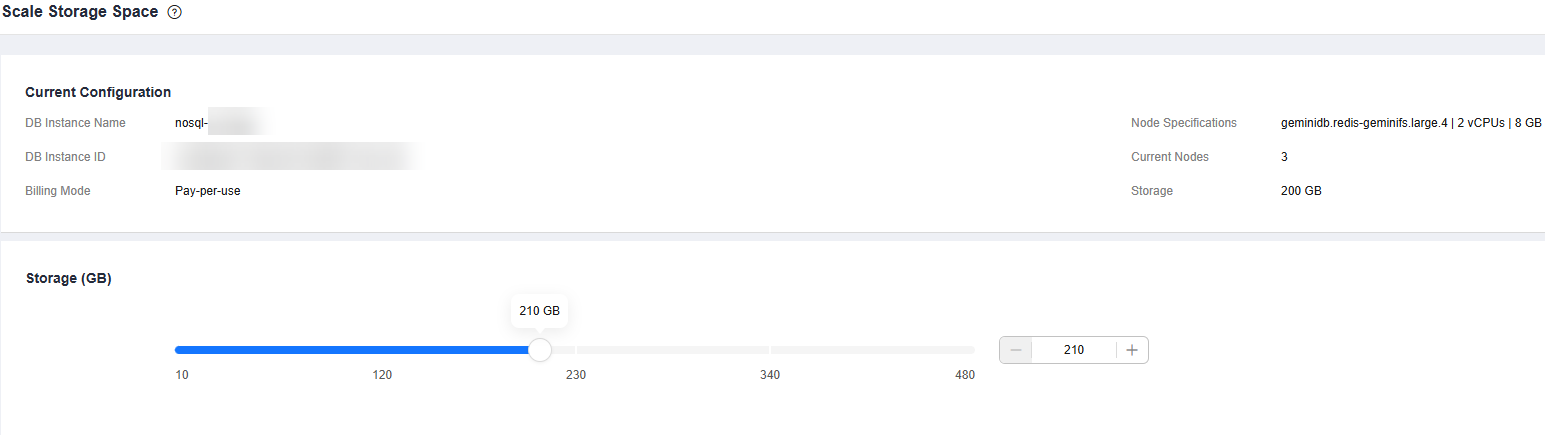The height and width of the screenshot is (435, 1545).
Task: Click the Storage (GB) section heading
Action: (x=68, y=279)
